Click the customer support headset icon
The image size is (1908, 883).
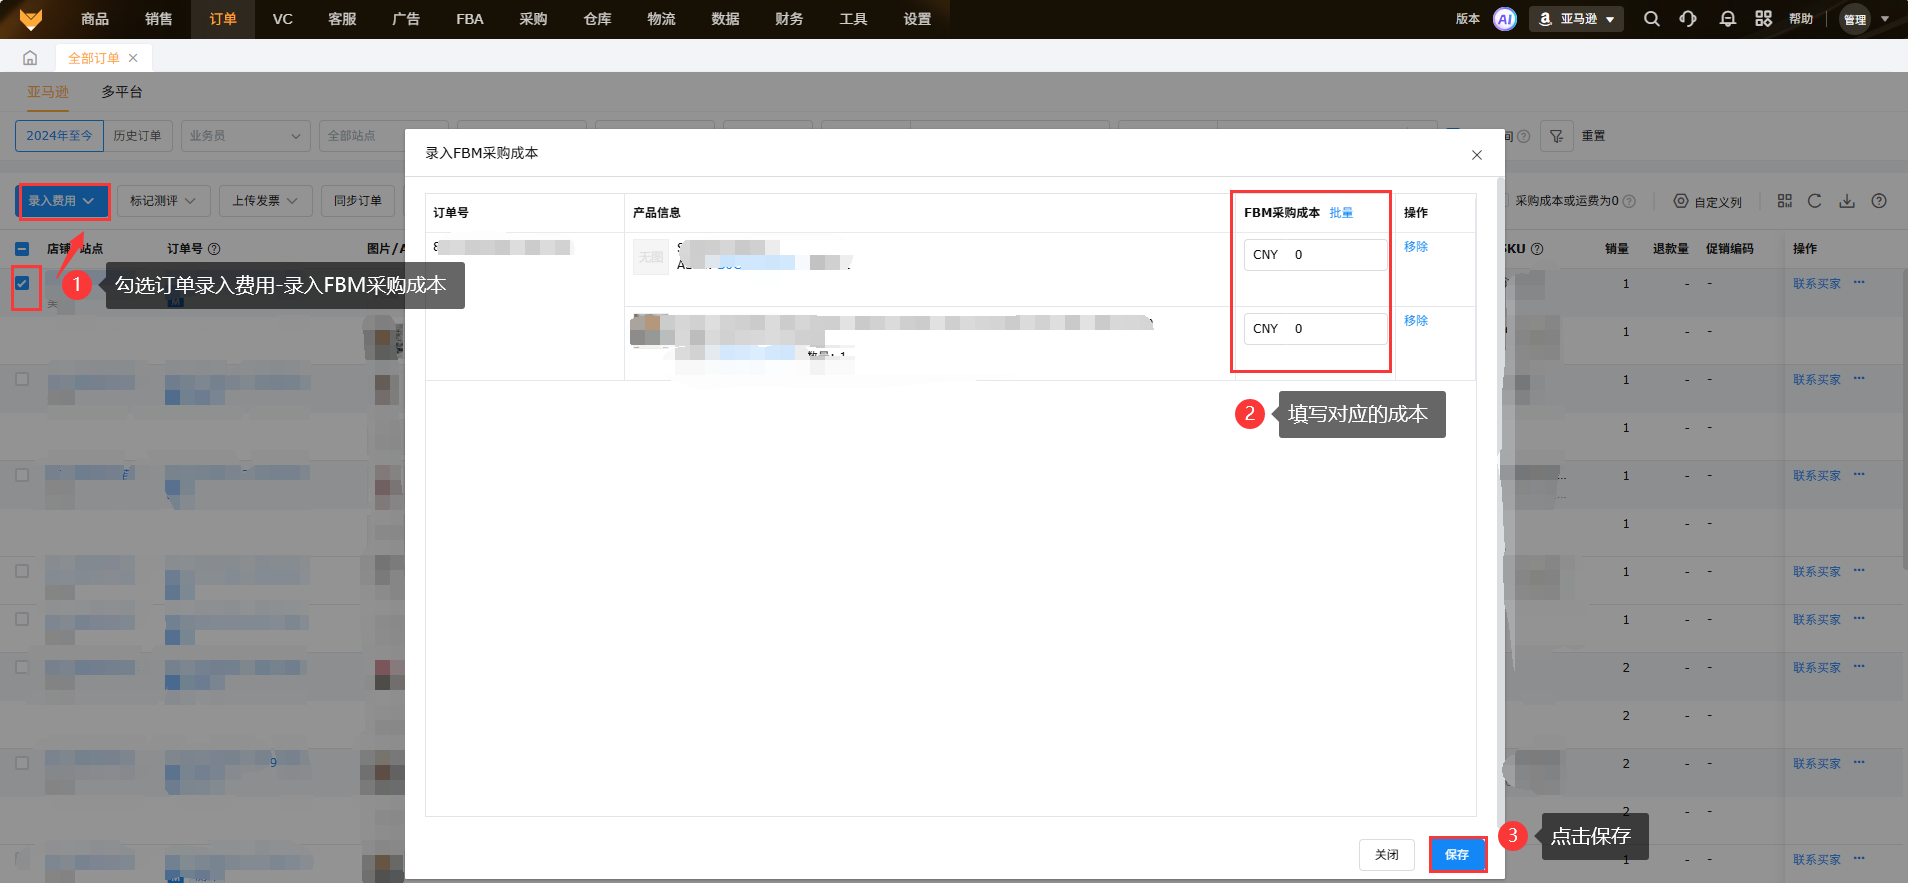[1688, 19]
